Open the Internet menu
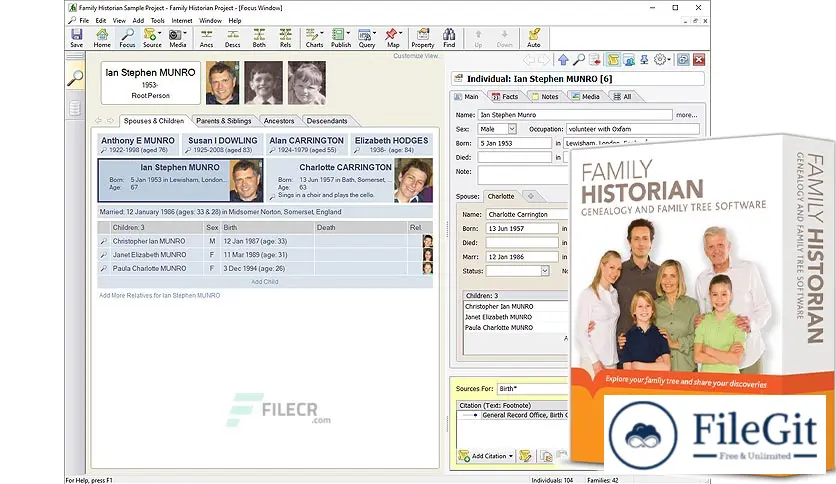This screenshot has height=484, width=836. [x=182, y=20]
